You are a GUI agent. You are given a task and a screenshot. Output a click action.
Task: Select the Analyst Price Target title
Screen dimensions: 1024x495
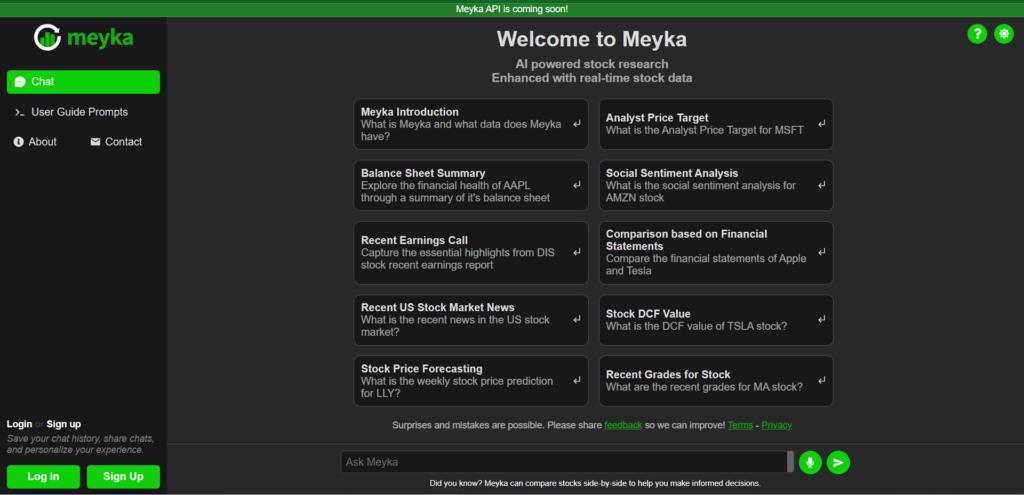pyautogui.click(x=657, y=118)
